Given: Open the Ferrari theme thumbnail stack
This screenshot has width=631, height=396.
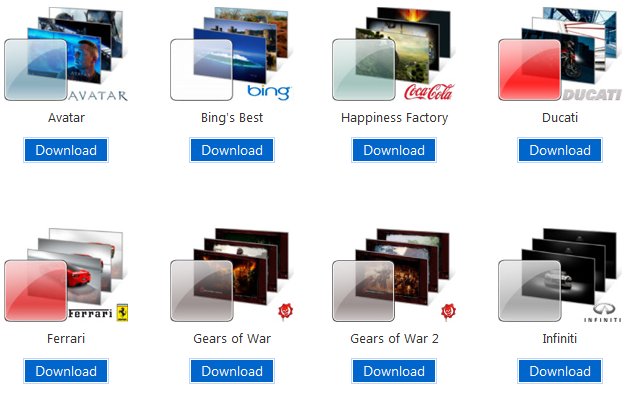Looking at the screenshot, I should coord(66,275).
